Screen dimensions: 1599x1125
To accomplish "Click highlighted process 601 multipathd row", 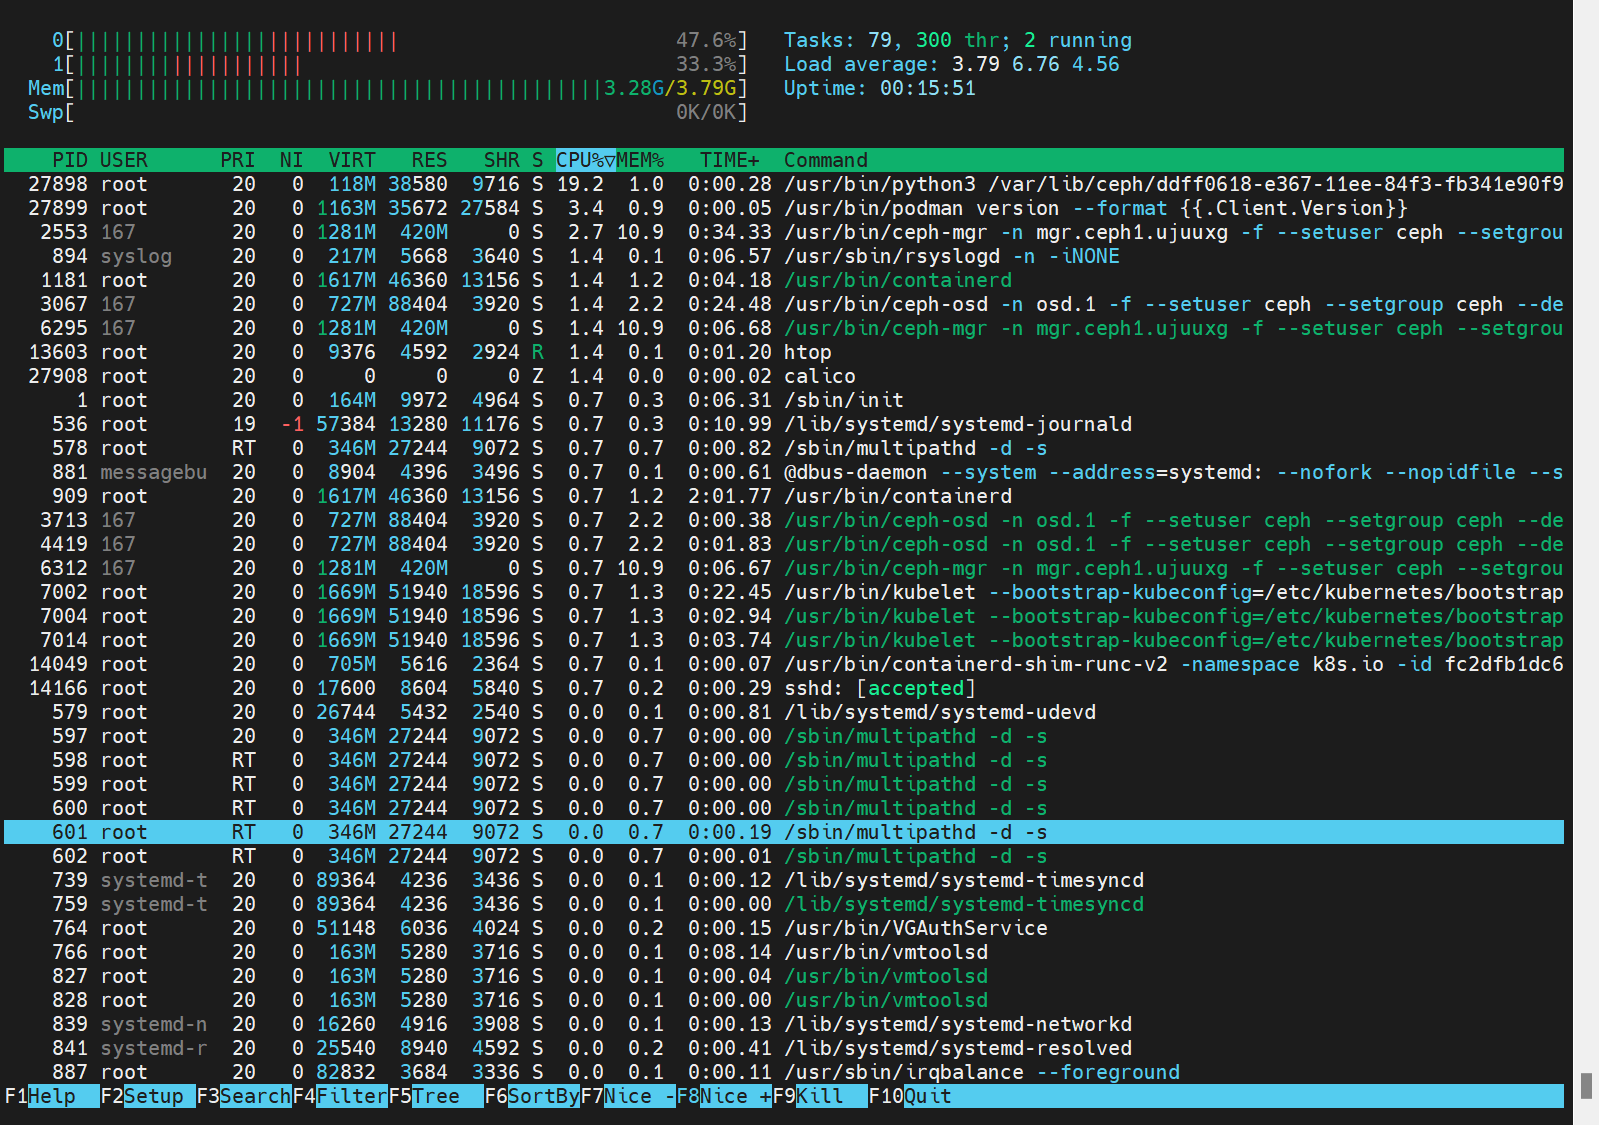I will coord(784,832).
